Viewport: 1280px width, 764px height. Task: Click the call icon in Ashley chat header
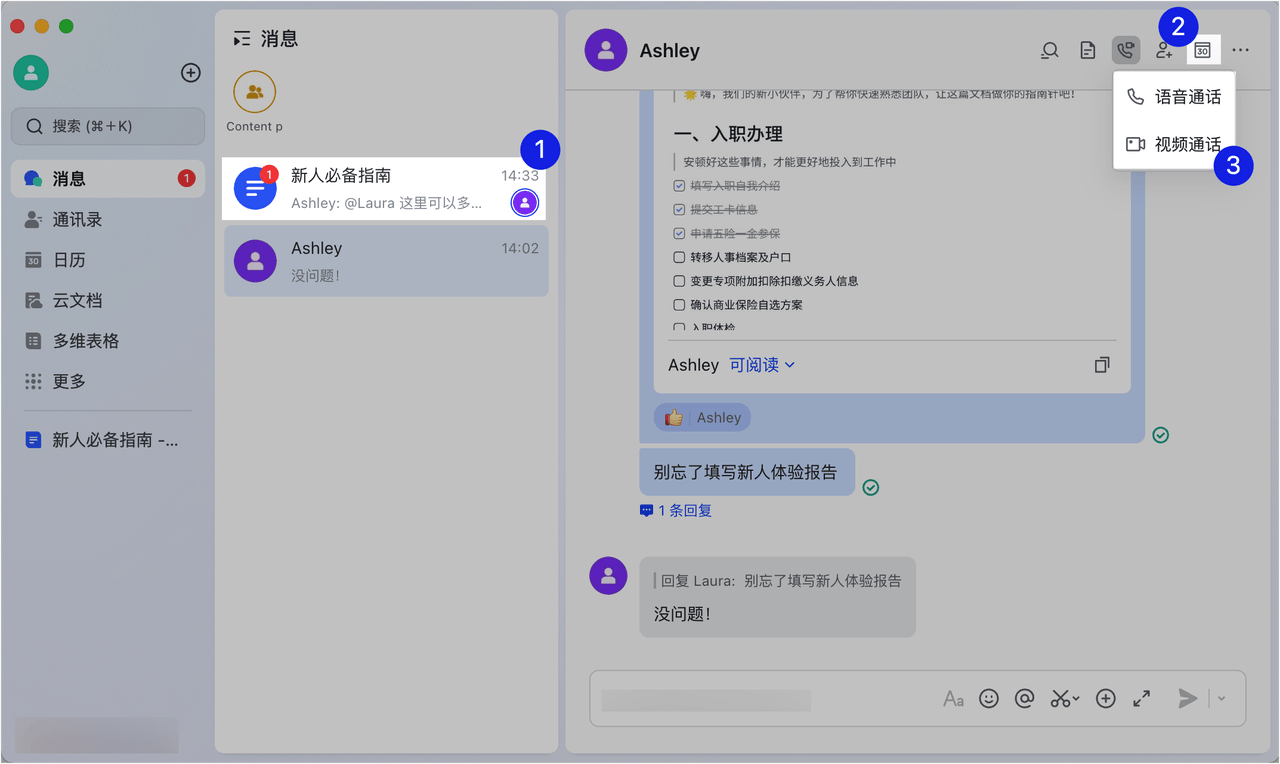coord(1126,50)
